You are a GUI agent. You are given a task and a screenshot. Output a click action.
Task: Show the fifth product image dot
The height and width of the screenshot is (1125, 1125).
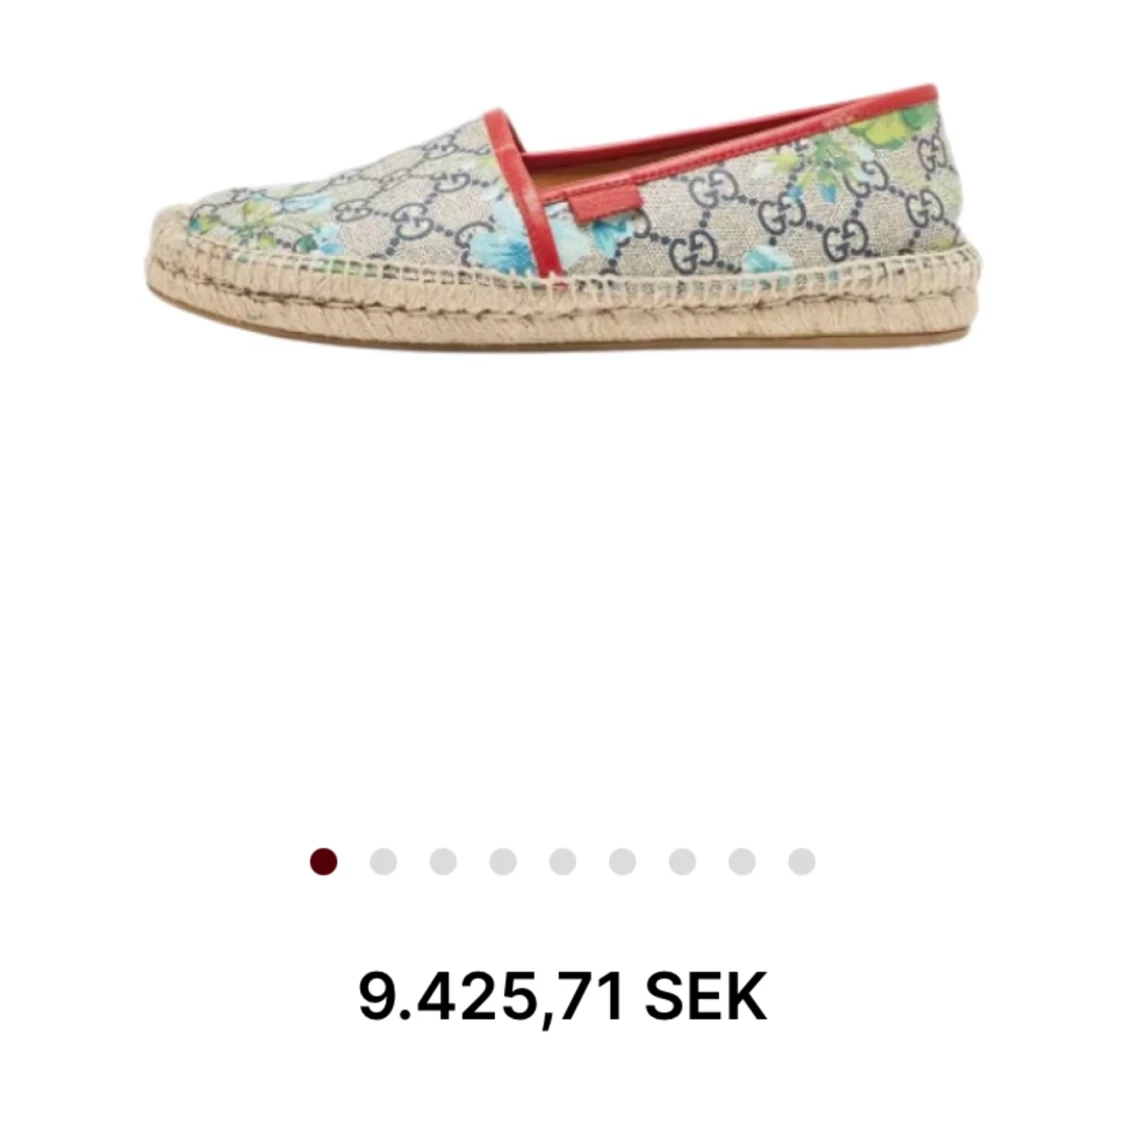coord(562,861)
